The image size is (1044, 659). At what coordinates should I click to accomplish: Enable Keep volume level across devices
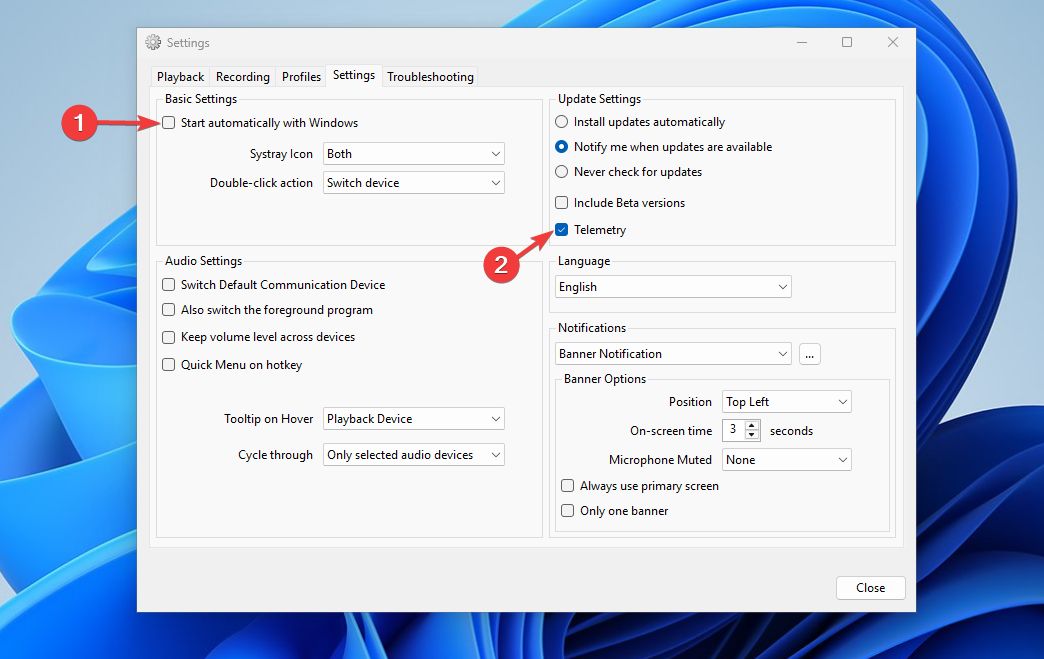[168, 337]
